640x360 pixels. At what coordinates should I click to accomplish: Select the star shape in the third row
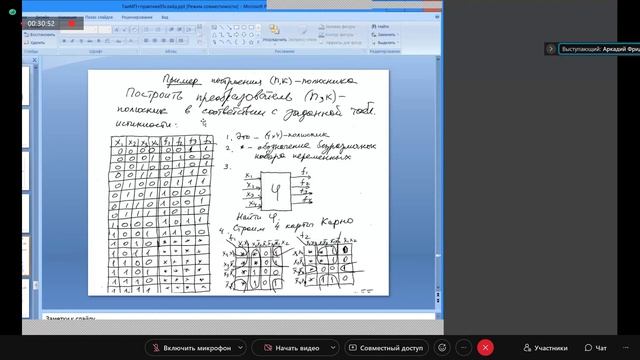[251, 42]
